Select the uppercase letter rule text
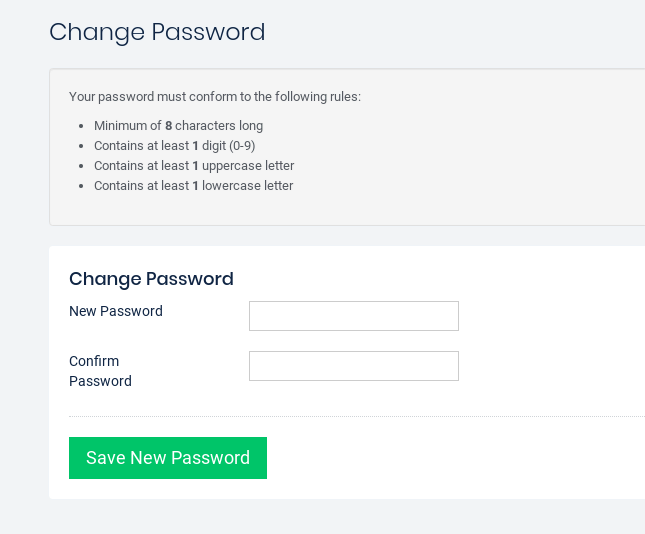 [x=194, y=166]
